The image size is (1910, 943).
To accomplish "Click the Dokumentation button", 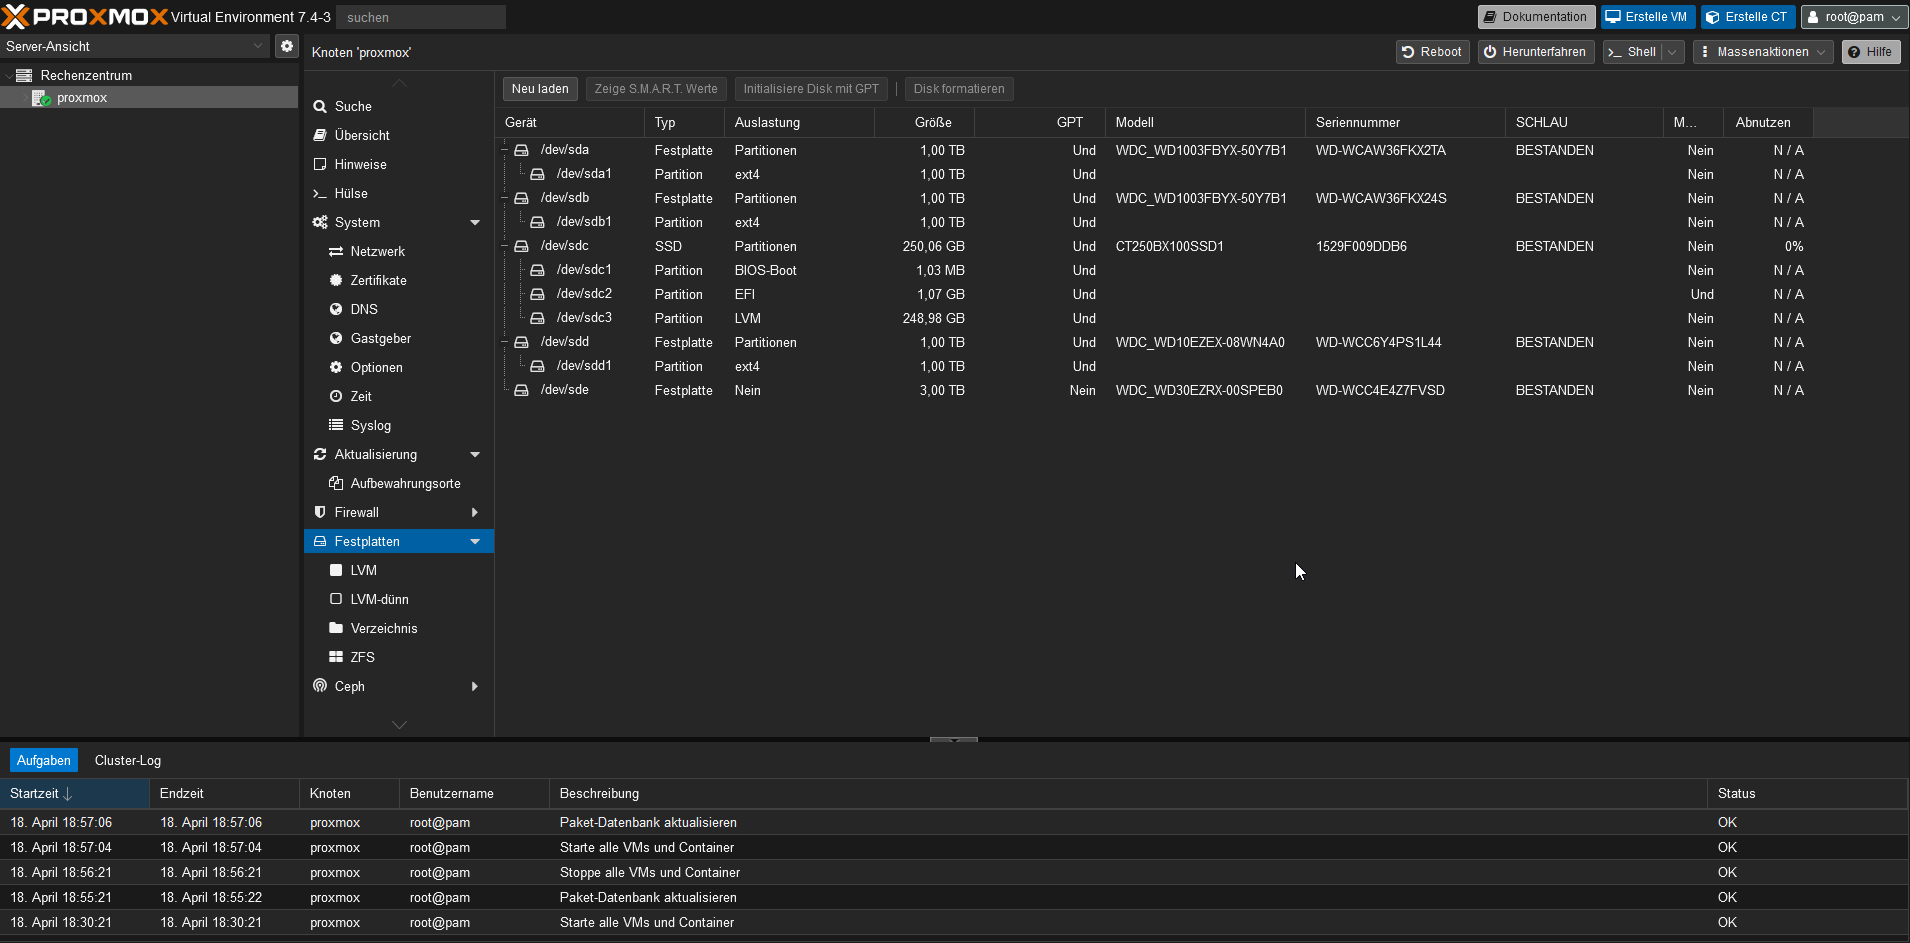I will (x=1536, y=17).
